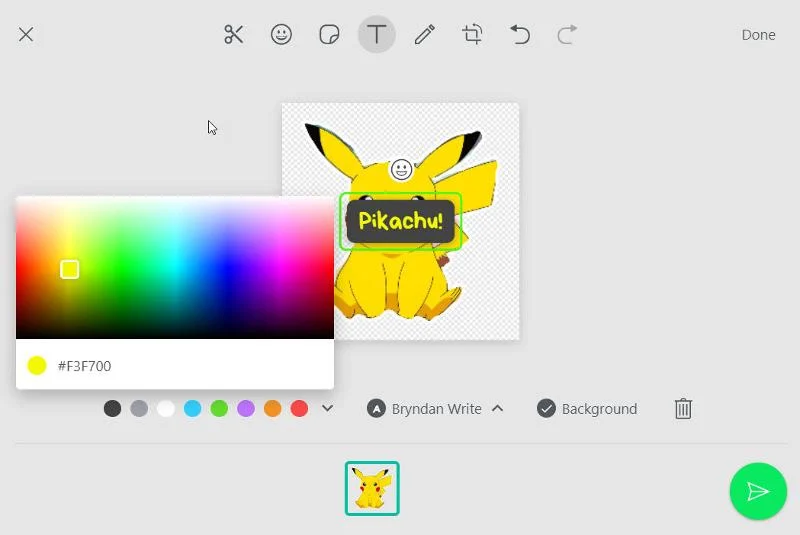The width and height of the screenshot is (800, 535).
Task: Expand the font list chevron
Action: [498, 409]
